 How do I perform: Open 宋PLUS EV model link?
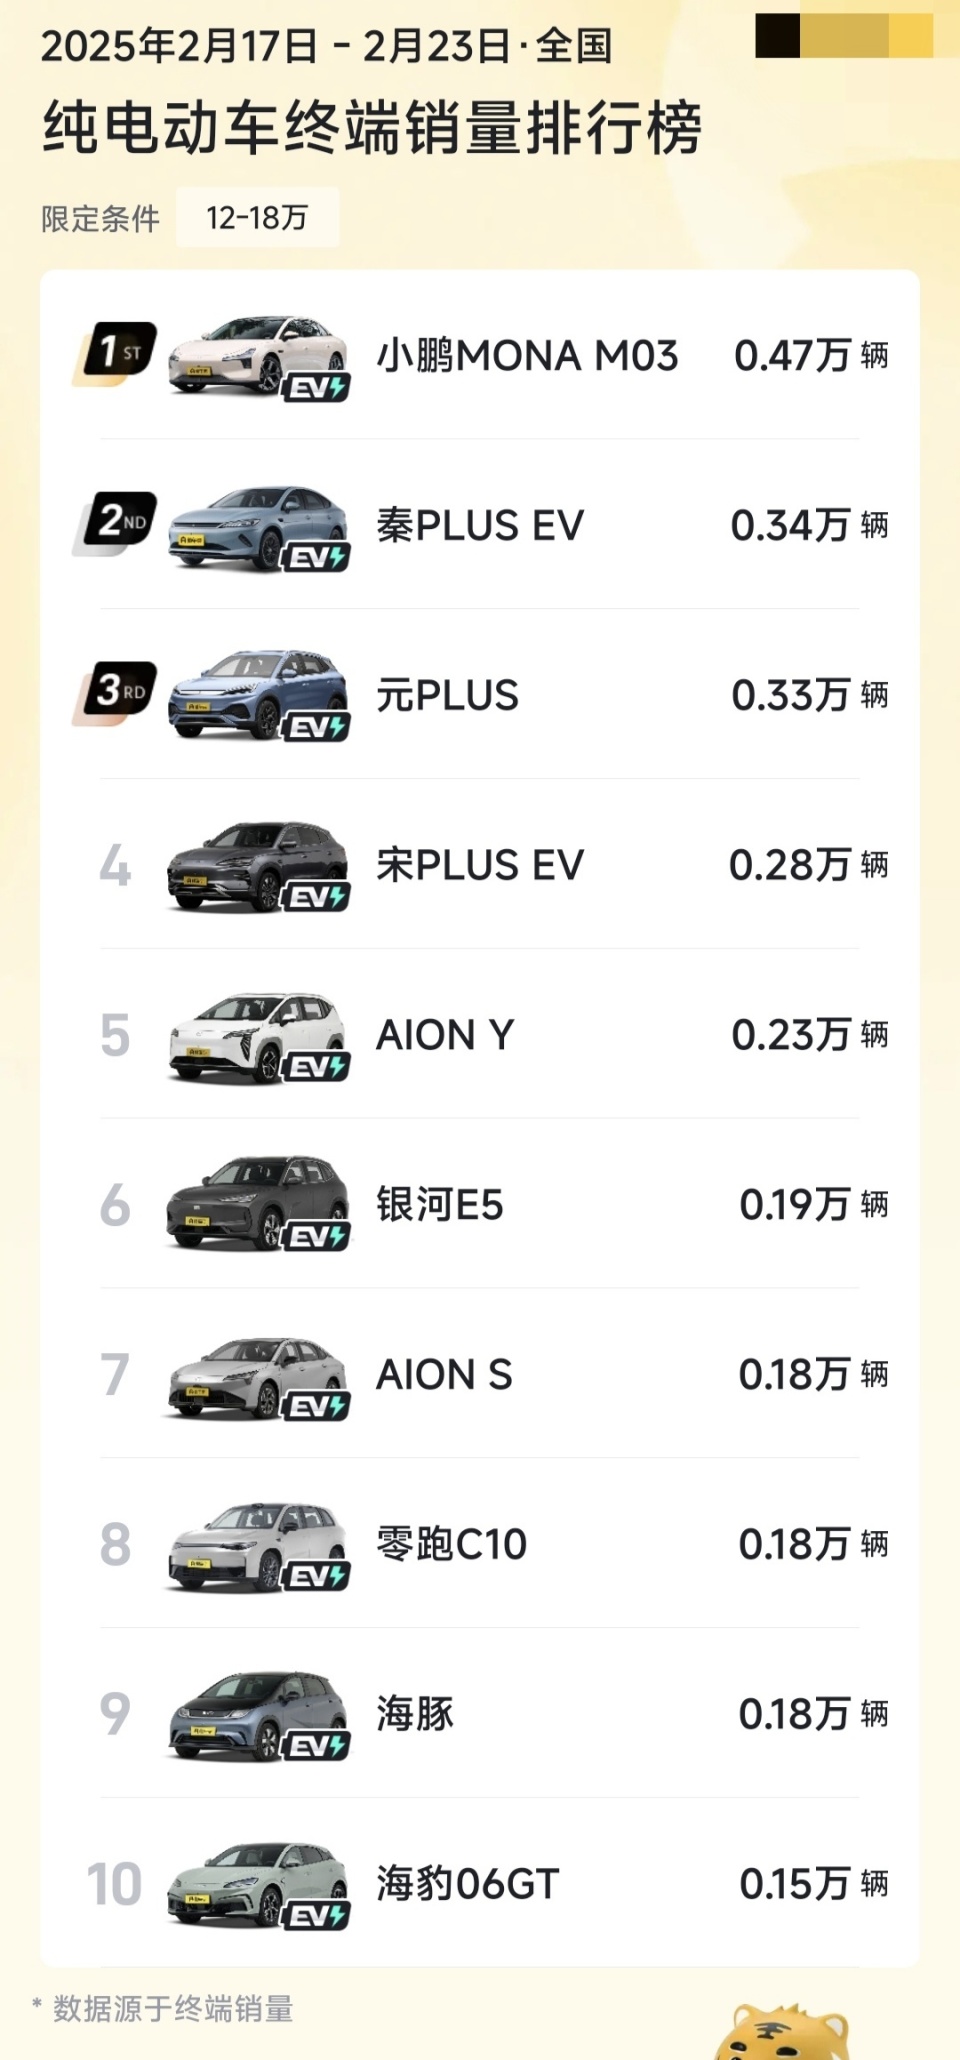pyautogui.click(x=480, y=865)
